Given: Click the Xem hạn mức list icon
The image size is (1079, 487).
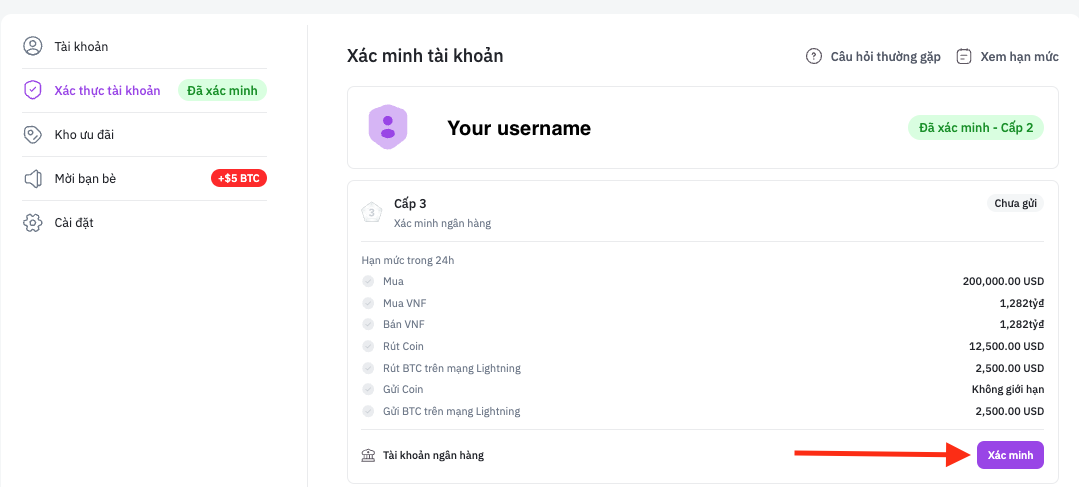Looking at the screenshot, I should 964,56.
